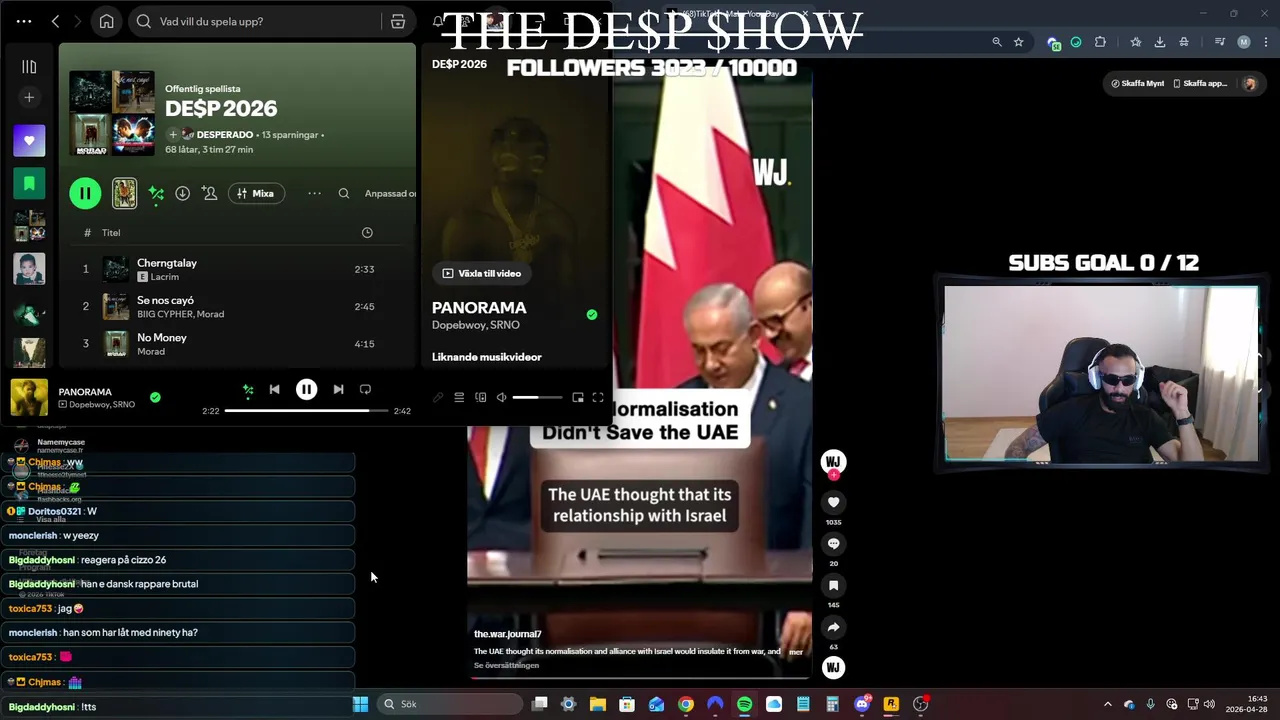Image resolution: width=1280 pixels, height=720 pixels.
Task: Open Windows Start button
Action: [360, 704]
